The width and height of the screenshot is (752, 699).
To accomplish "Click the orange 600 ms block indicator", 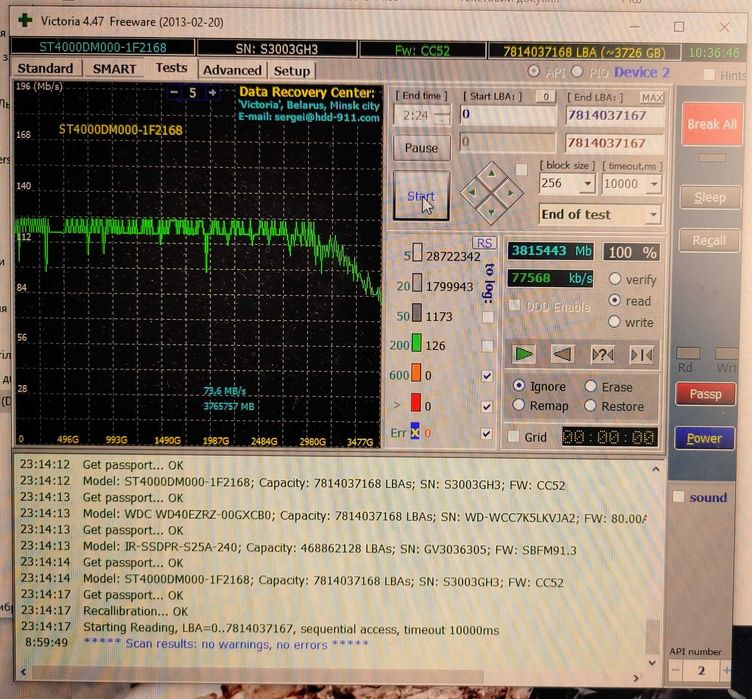I will point(416,373).
